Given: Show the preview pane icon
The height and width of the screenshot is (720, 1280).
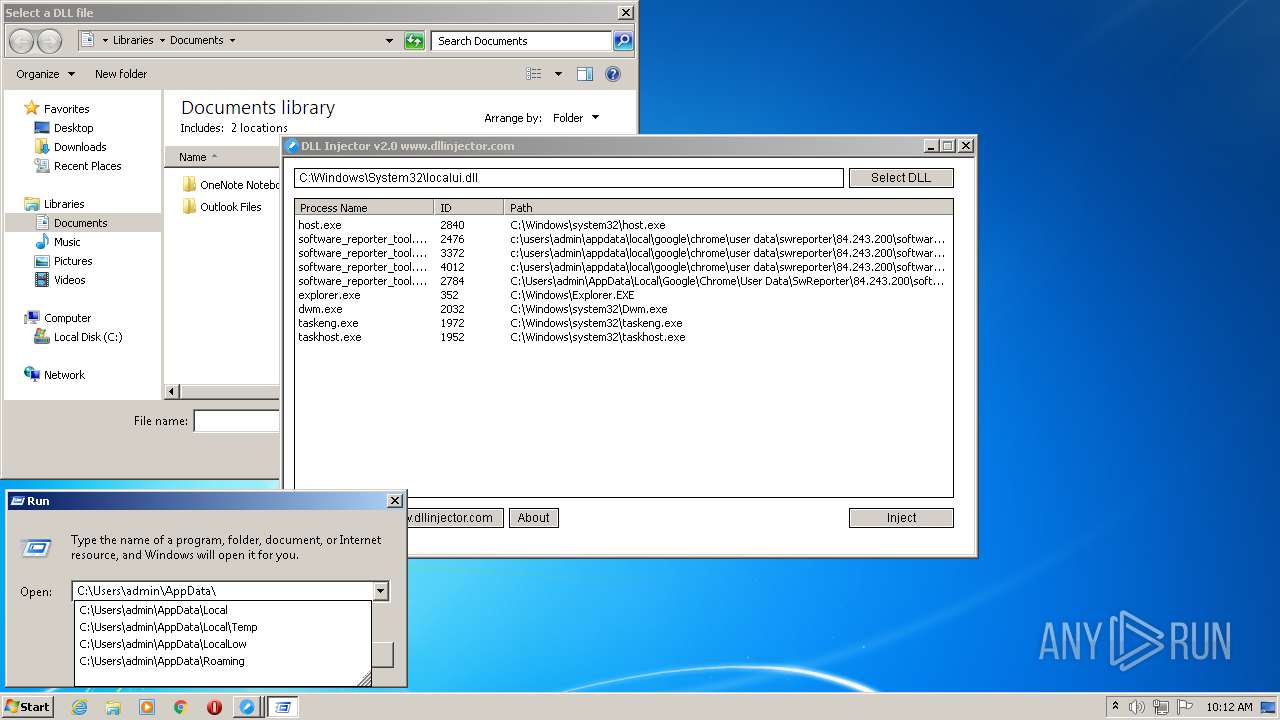Looking at the screenshot, I should point(585,74).
